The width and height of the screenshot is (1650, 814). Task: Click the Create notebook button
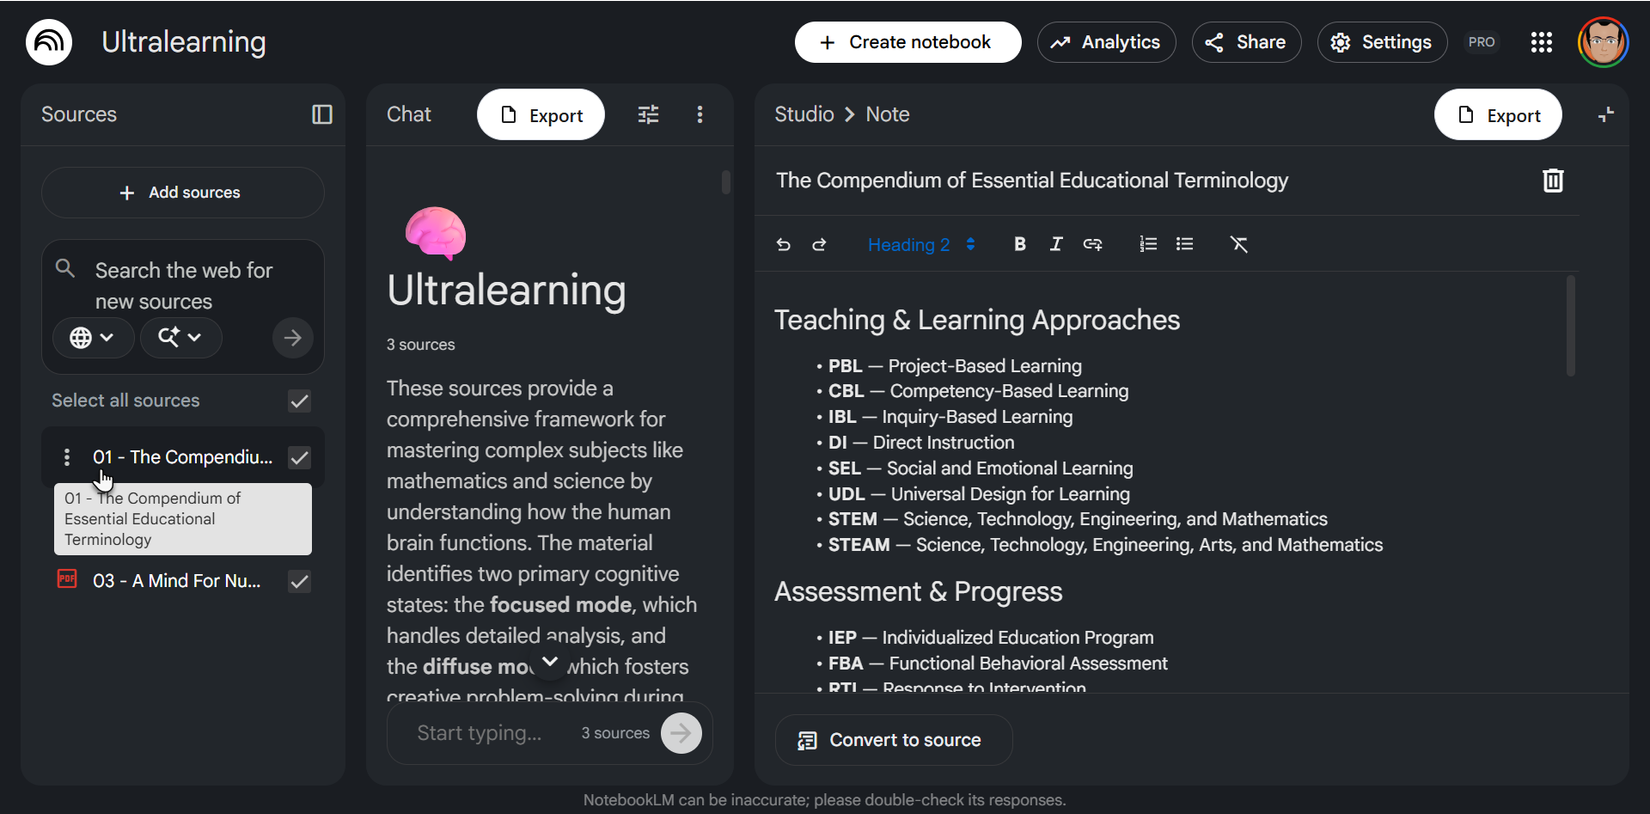click(907, 42)
